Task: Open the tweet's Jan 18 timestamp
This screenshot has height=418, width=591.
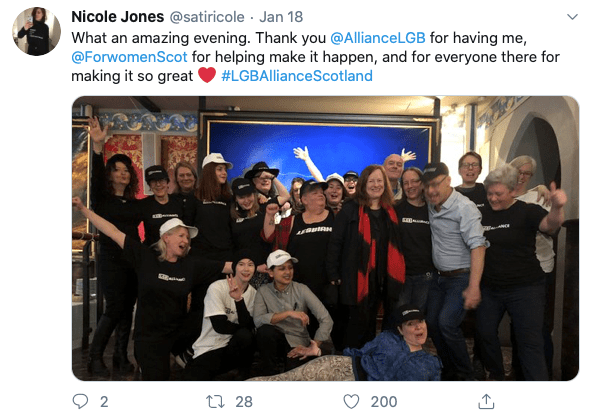Action: pyautogui.click(x=281, y=17)
